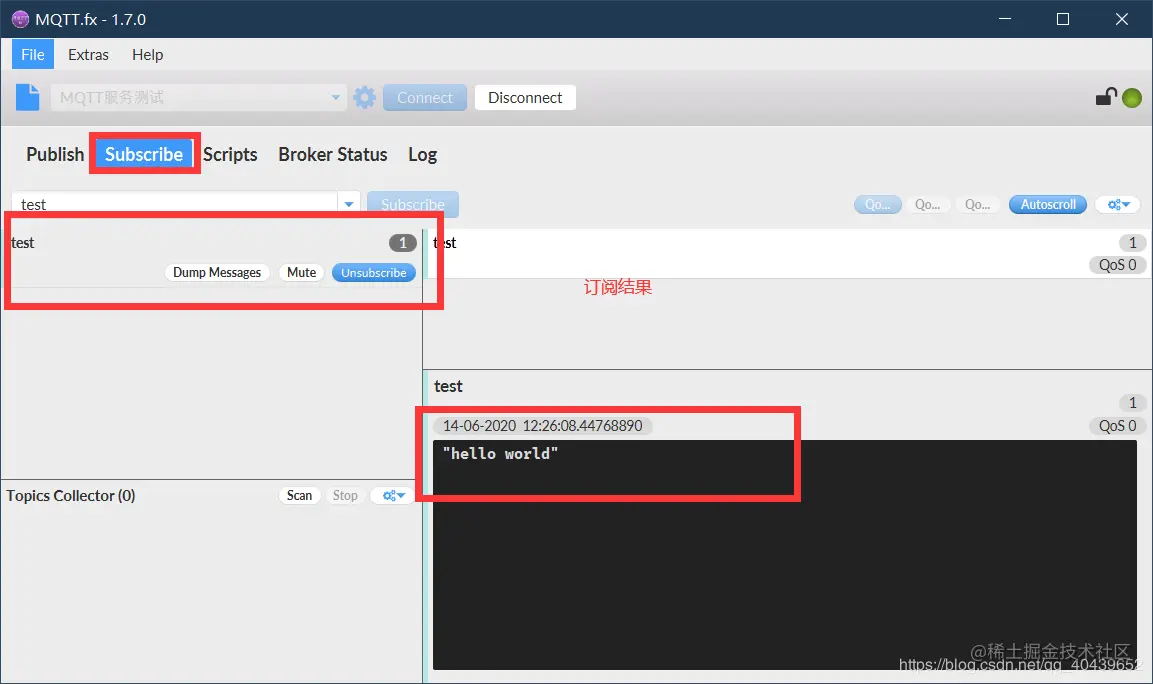Select the received test message row
Image resolution: width=1153 pixels, height=684 pixels.
point(788,253)
